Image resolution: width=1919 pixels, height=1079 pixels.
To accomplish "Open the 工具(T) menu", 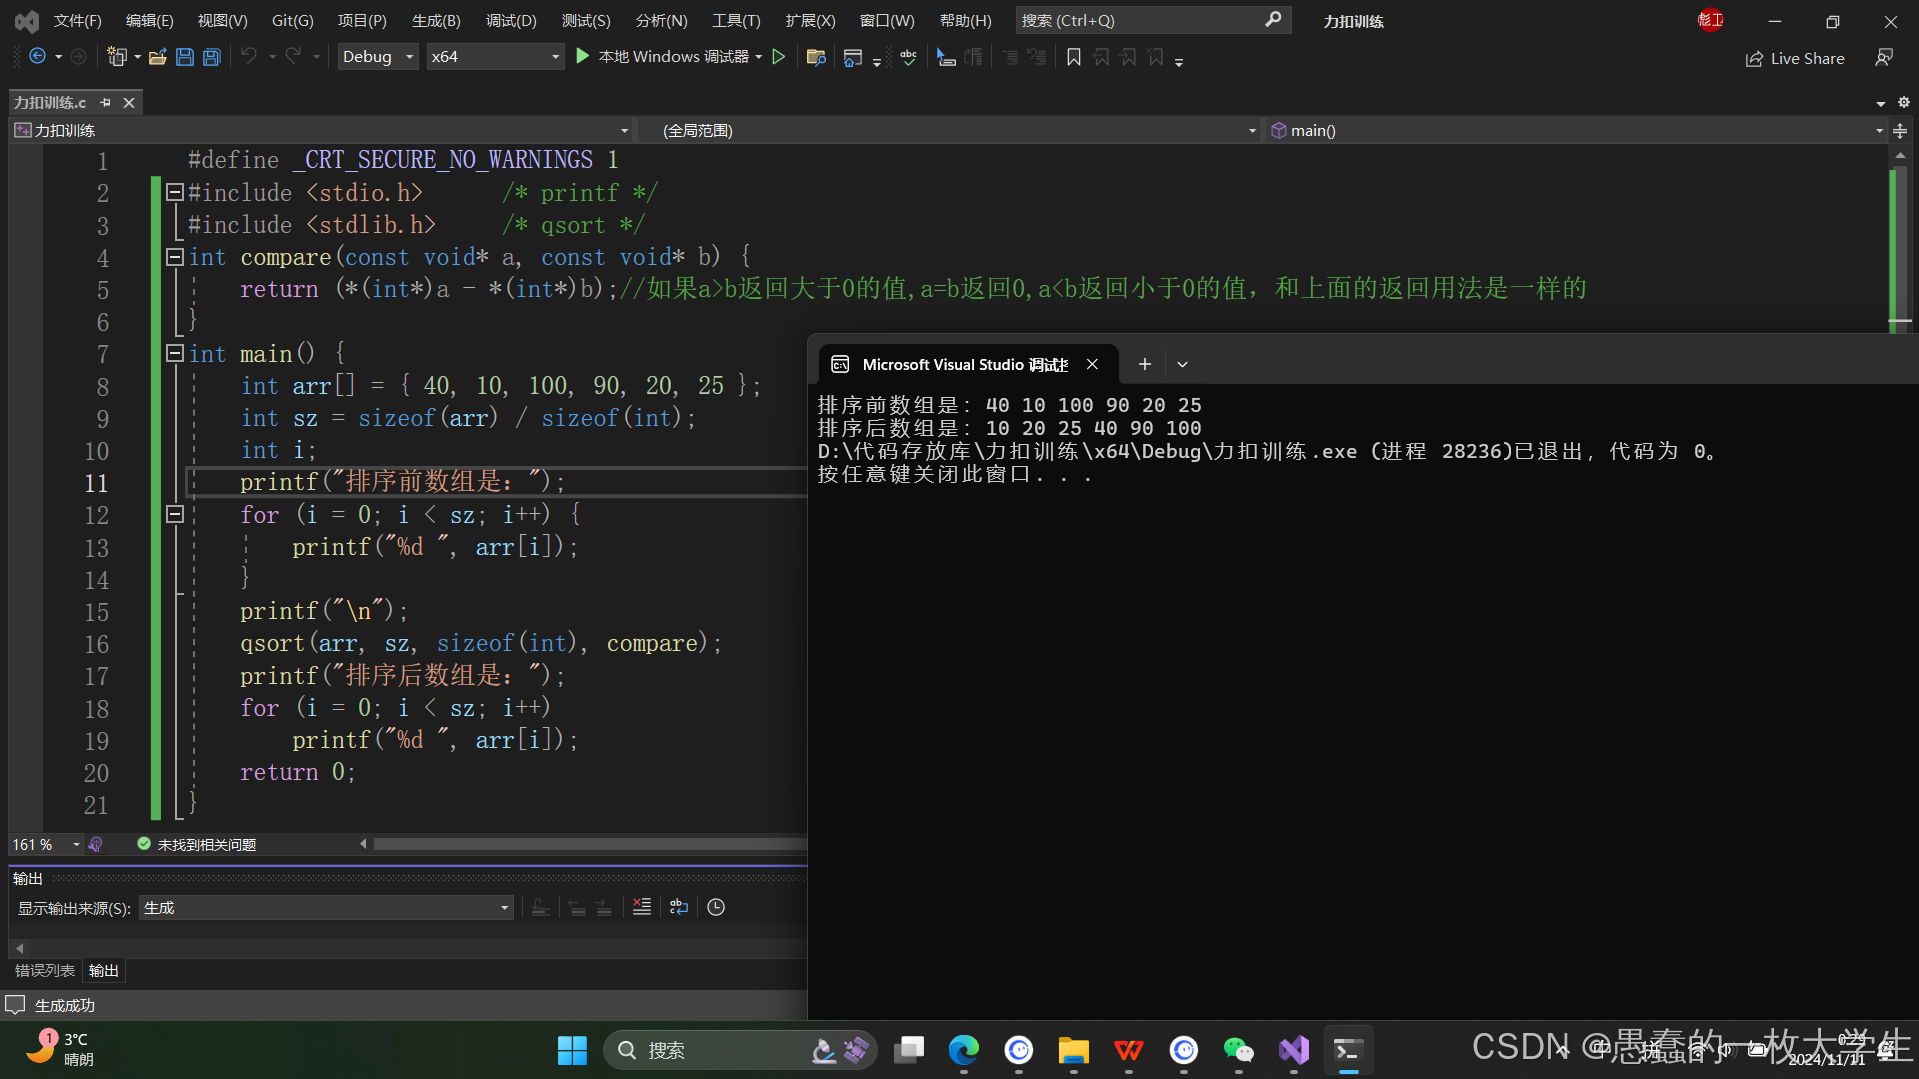I will (x=736, y=20).
